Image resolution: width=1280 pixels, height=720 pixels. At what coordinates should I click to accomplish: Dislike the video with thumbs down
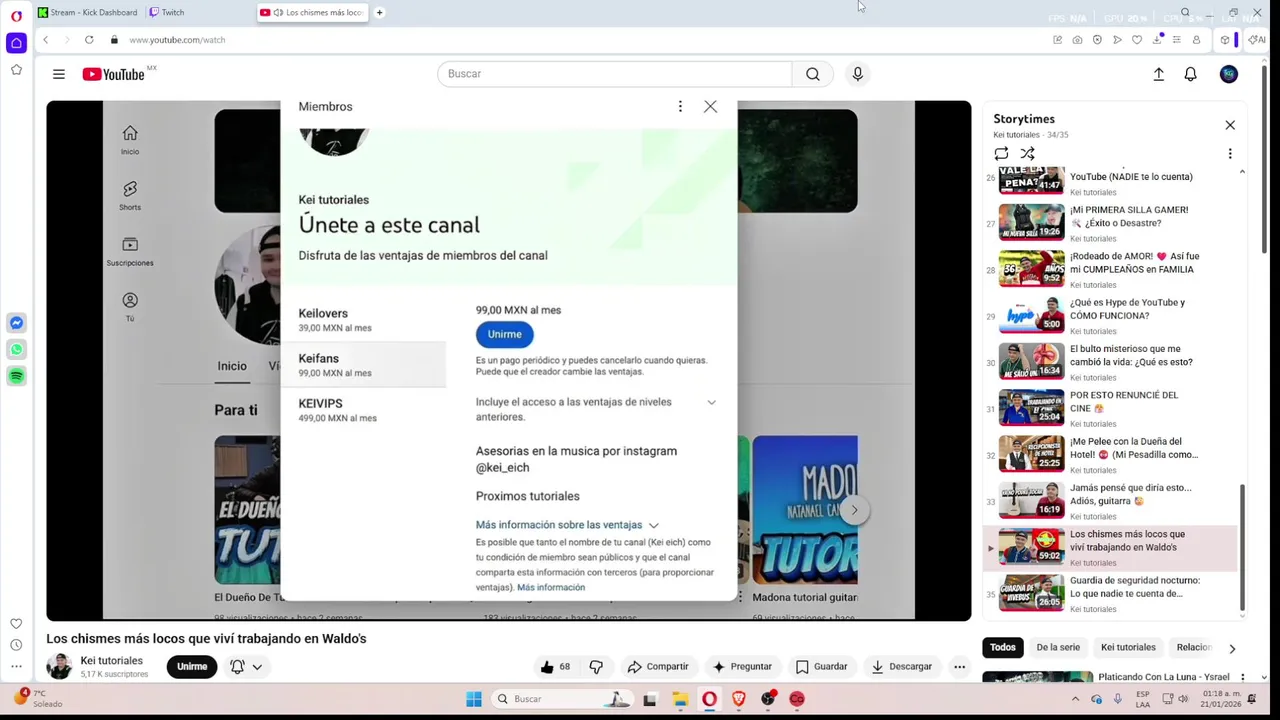tap(596, 666)
